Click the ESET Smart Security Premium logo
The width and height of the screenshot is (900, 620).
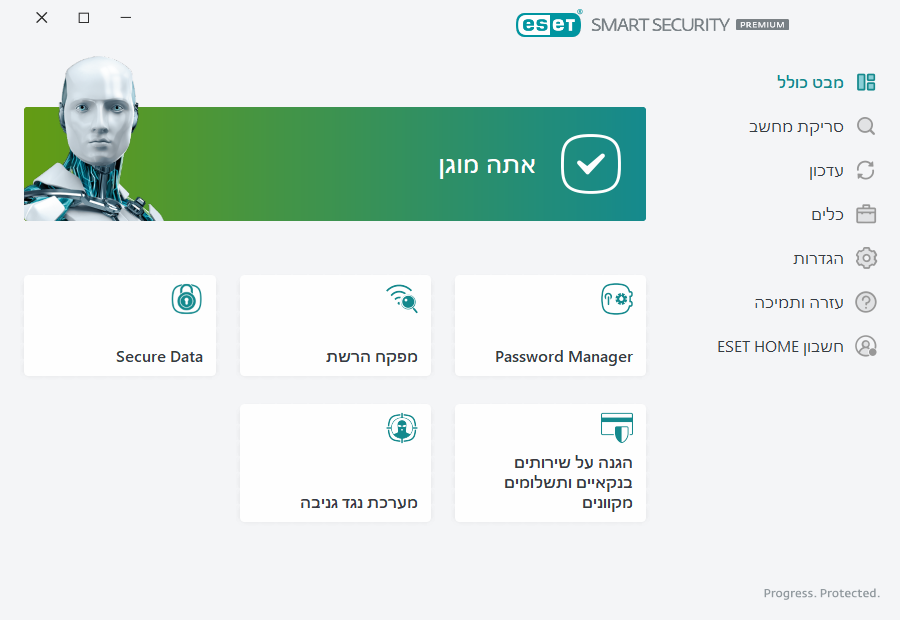point(652,24)
